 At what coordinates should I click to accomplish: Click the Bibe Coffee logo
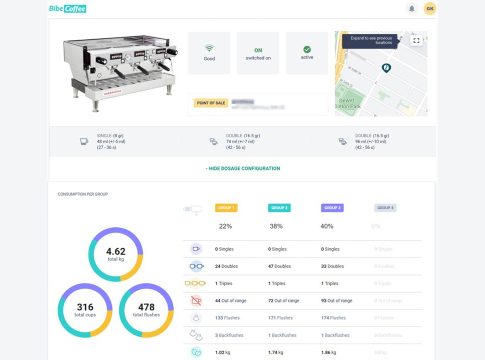click(x=68, y=9)
